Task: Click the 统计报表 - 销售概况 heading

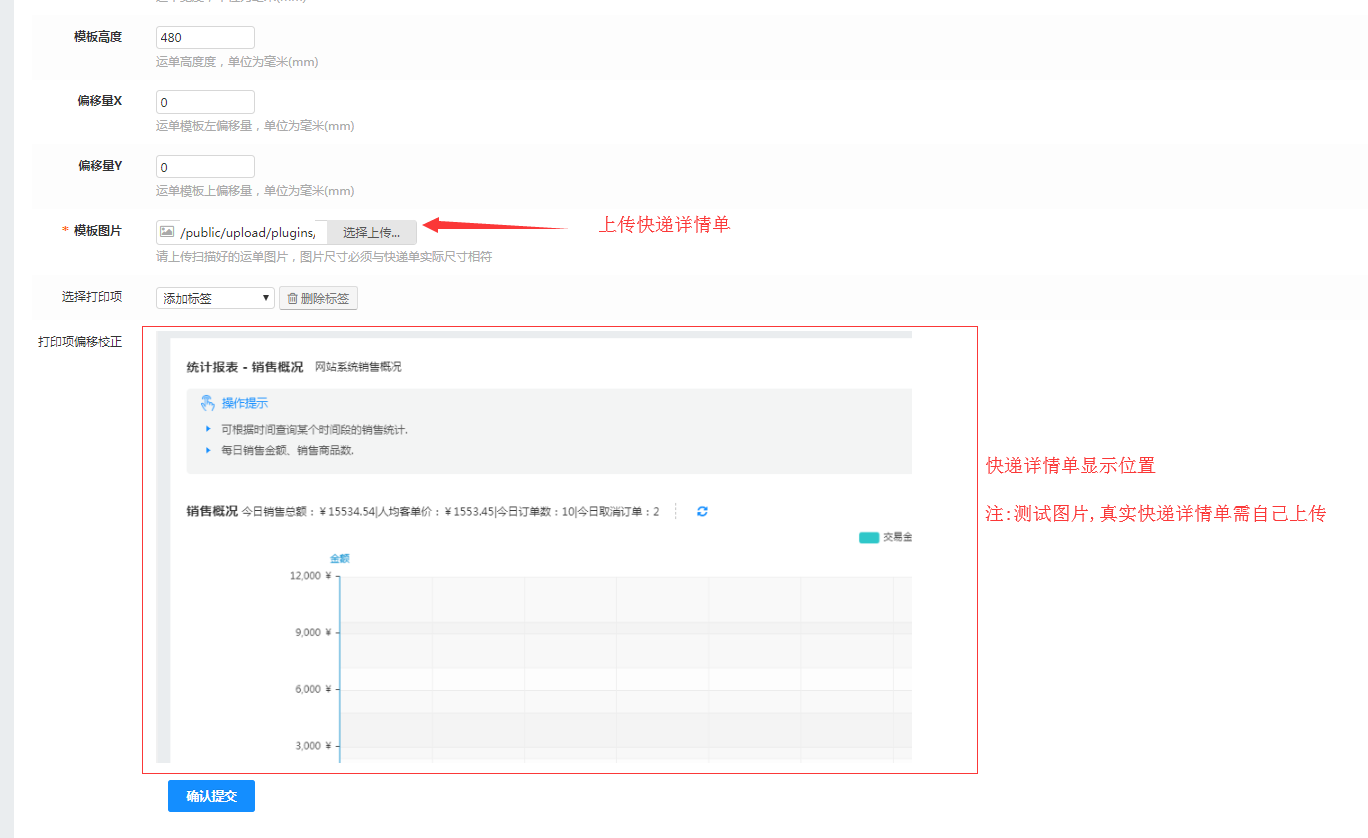Action: click(x=244, y=367)
